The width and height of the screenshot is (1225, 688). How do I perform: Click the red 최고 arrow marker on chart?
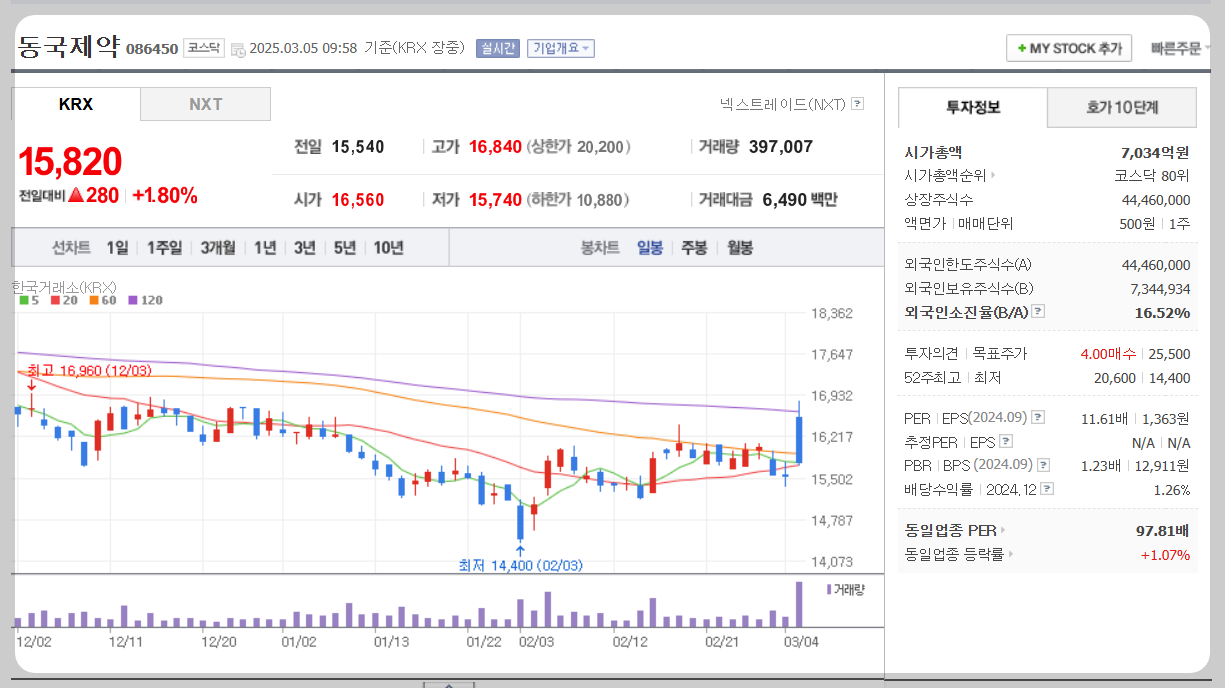(31, 386)
